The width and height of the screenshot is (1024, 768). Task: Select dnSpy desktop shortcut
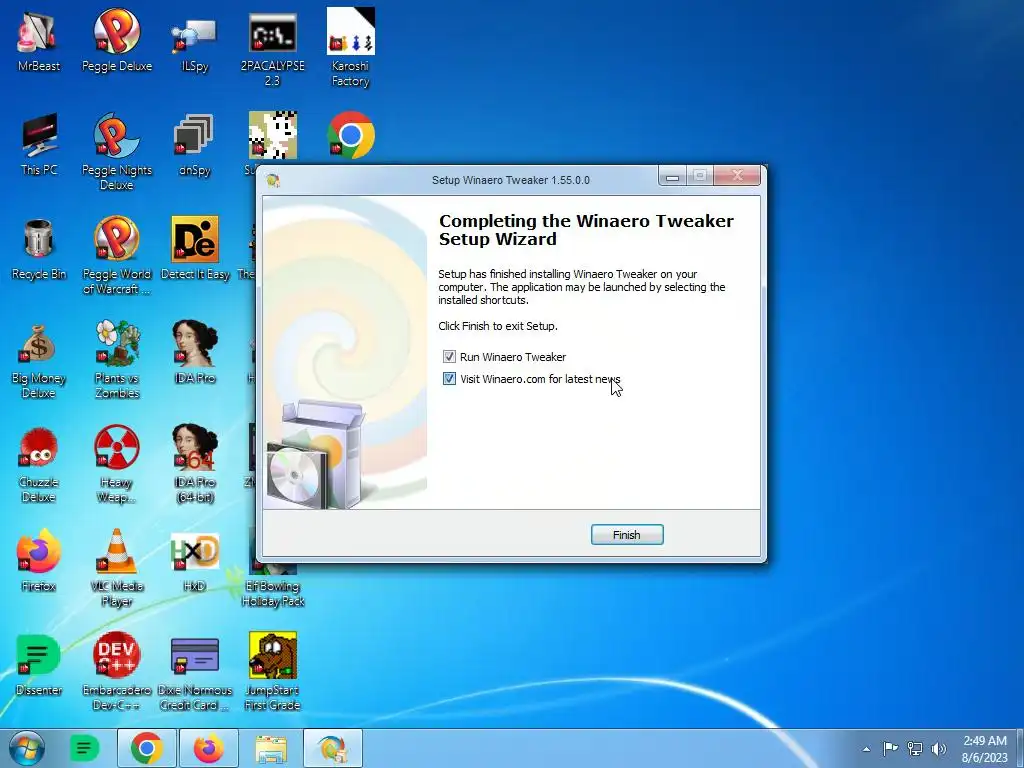[195, 144]
